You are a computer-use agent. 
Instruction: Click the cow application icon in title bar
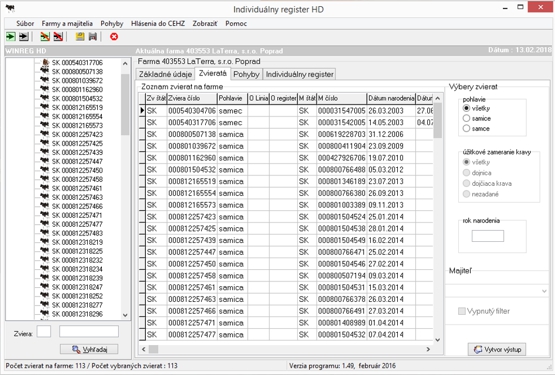tap(10, 8)
